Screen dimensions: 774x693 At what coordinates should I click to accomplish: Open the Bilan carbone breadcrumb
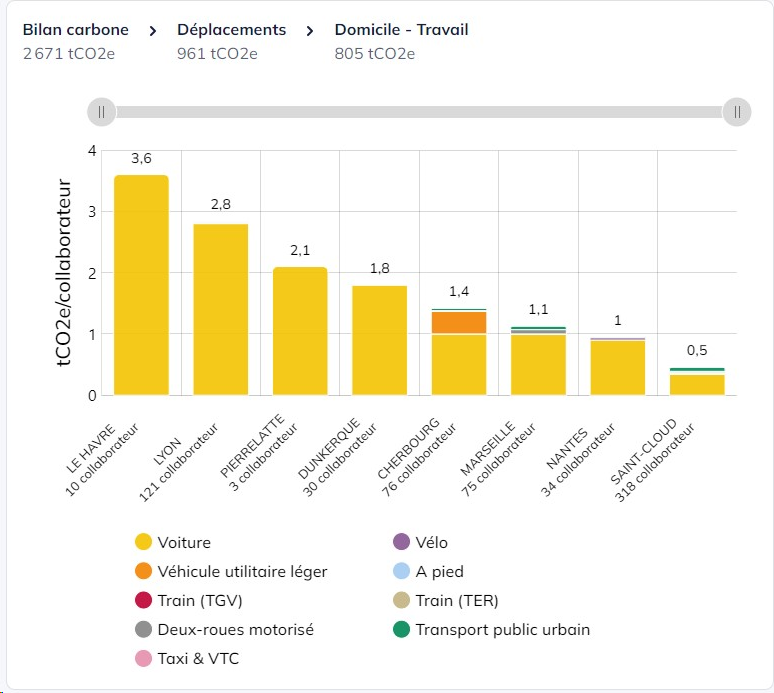coord(76,30)
